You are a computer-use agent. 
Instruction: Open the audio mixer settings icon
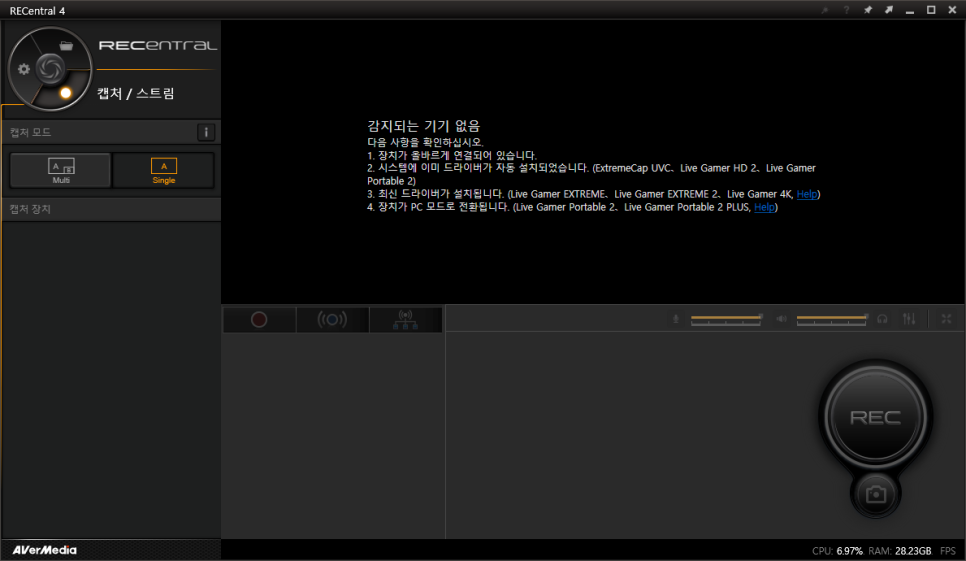909,318
